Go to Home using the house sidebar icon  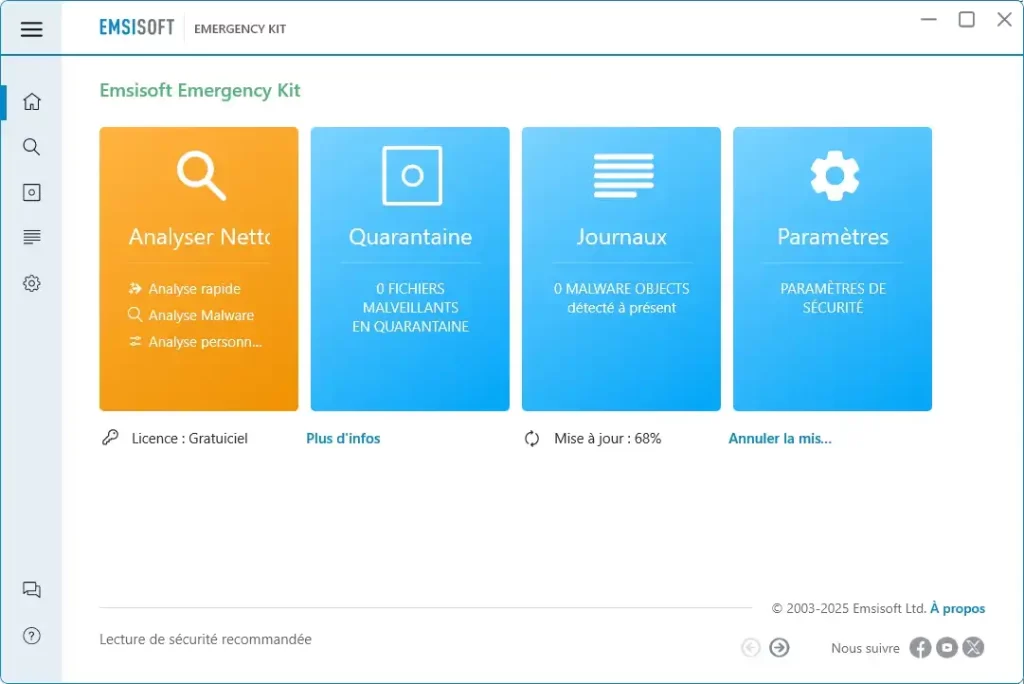(x=31, y=101)
